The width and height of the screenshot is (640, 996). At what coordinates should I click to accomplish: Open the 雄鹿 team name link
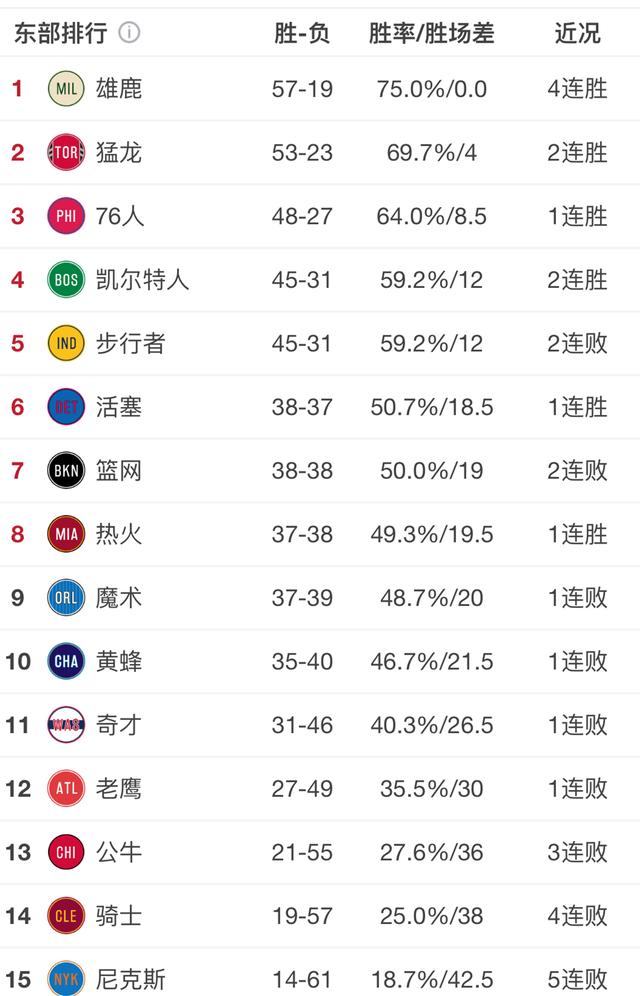coord(119,88)
